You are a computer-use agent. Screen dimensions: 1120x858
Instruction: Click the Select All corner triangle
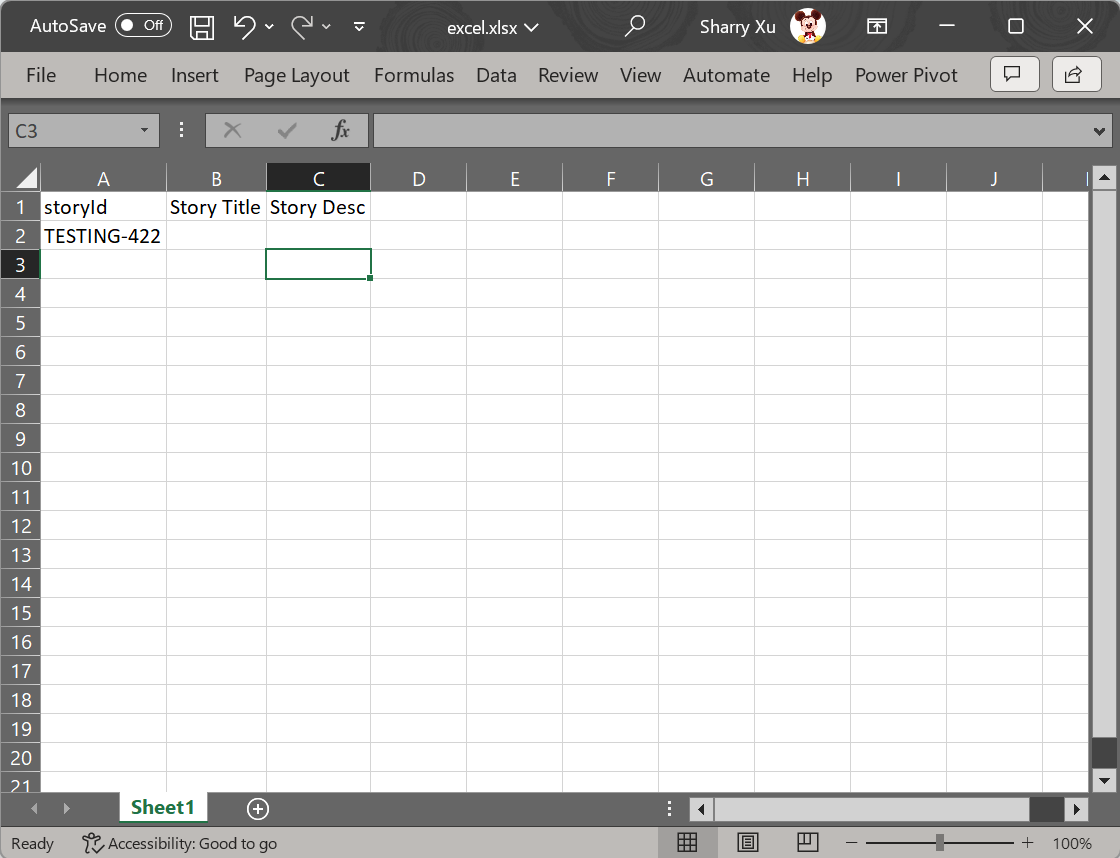pyautogui.click(x=26, y=177)
